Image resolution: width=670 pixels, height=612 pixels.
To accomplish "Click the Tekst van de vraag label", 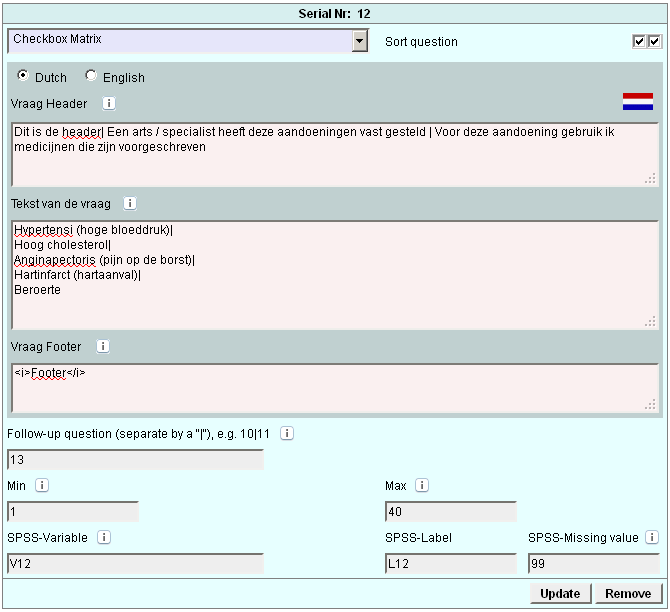I will (x=61, y=204).
